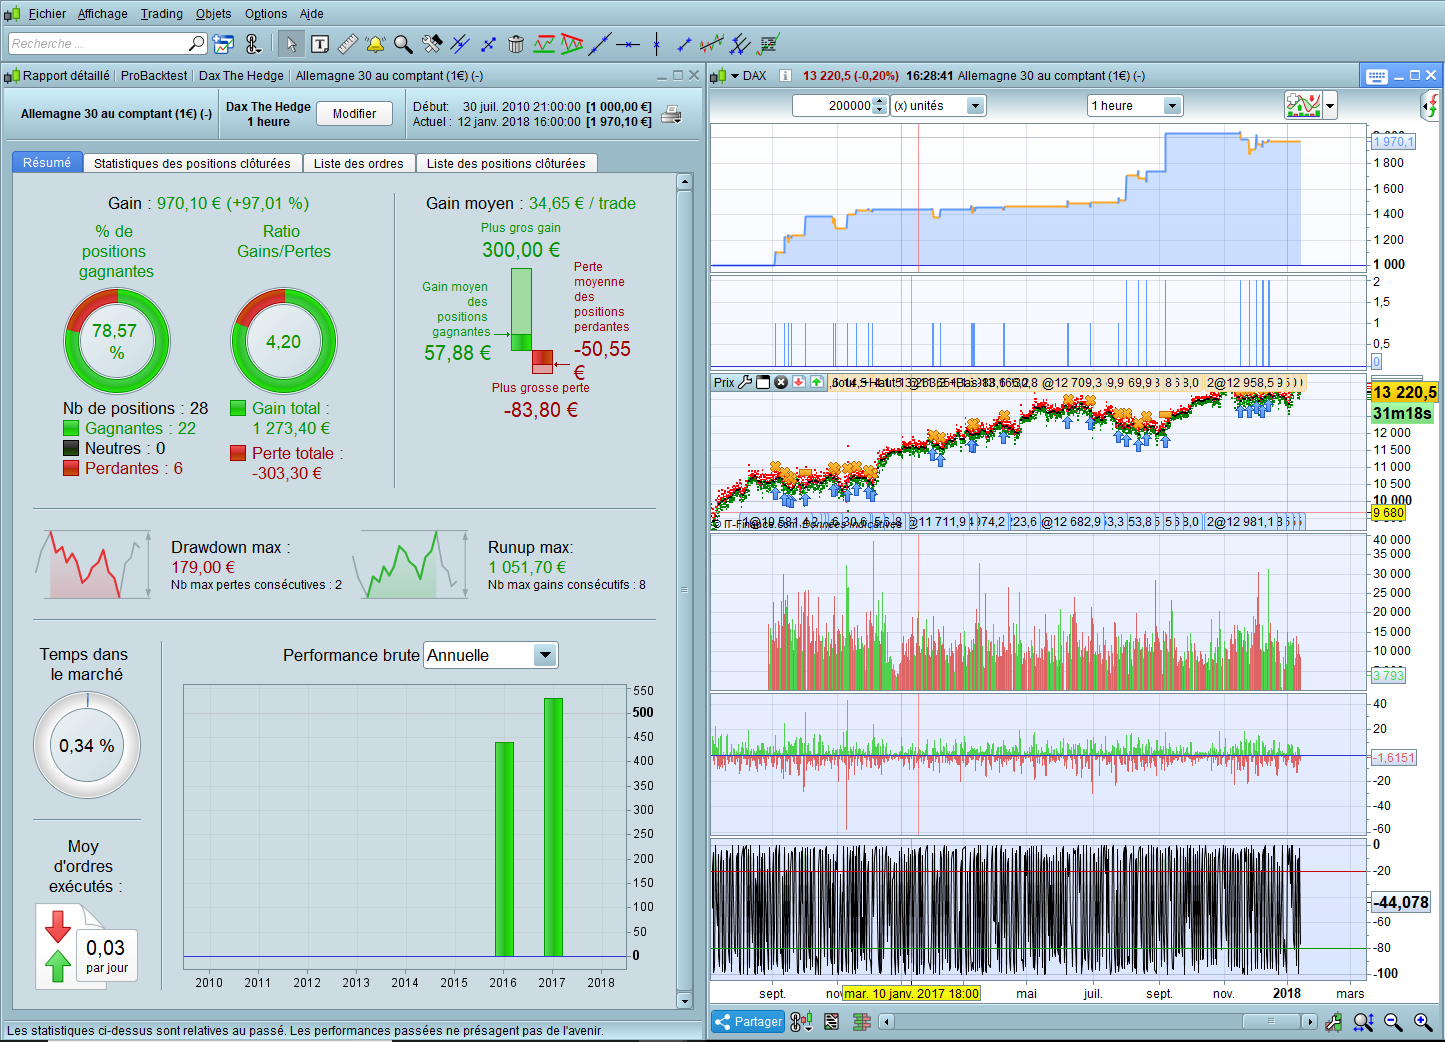Expand the indicator button dropdown arrow
1445x1042 pixels.
(1329, 105)
